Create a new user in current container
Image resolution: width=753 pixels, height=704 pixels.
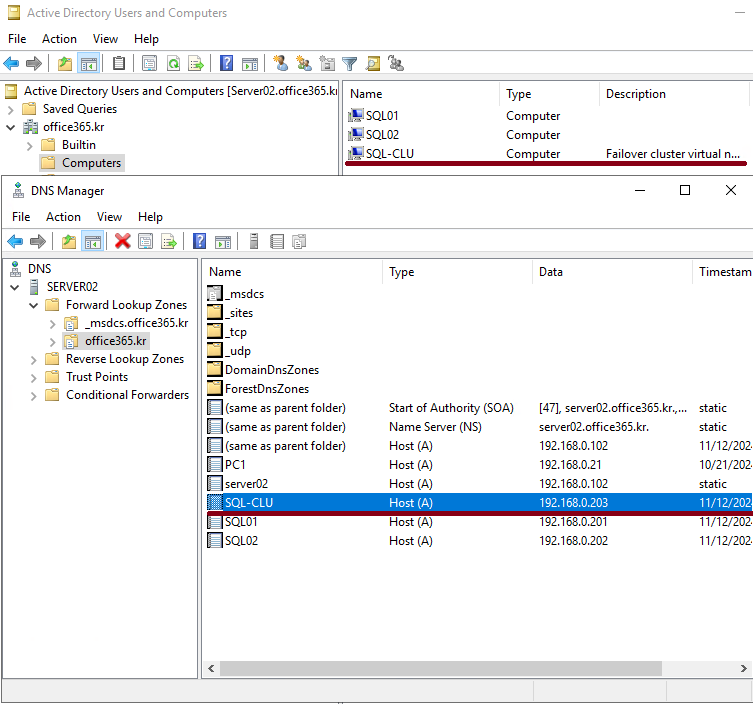point(280,63)
